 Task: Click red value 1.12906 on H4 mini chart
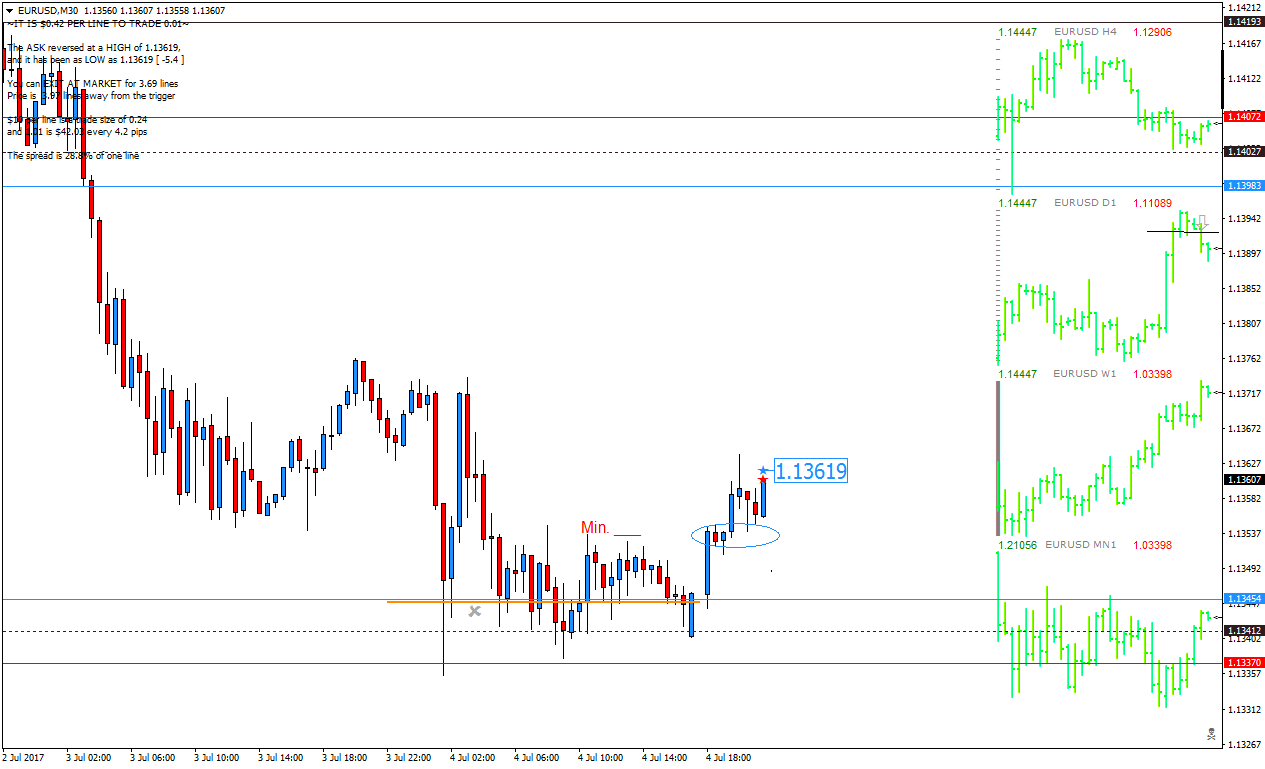pyautogui.click(x=1153, y=32)
